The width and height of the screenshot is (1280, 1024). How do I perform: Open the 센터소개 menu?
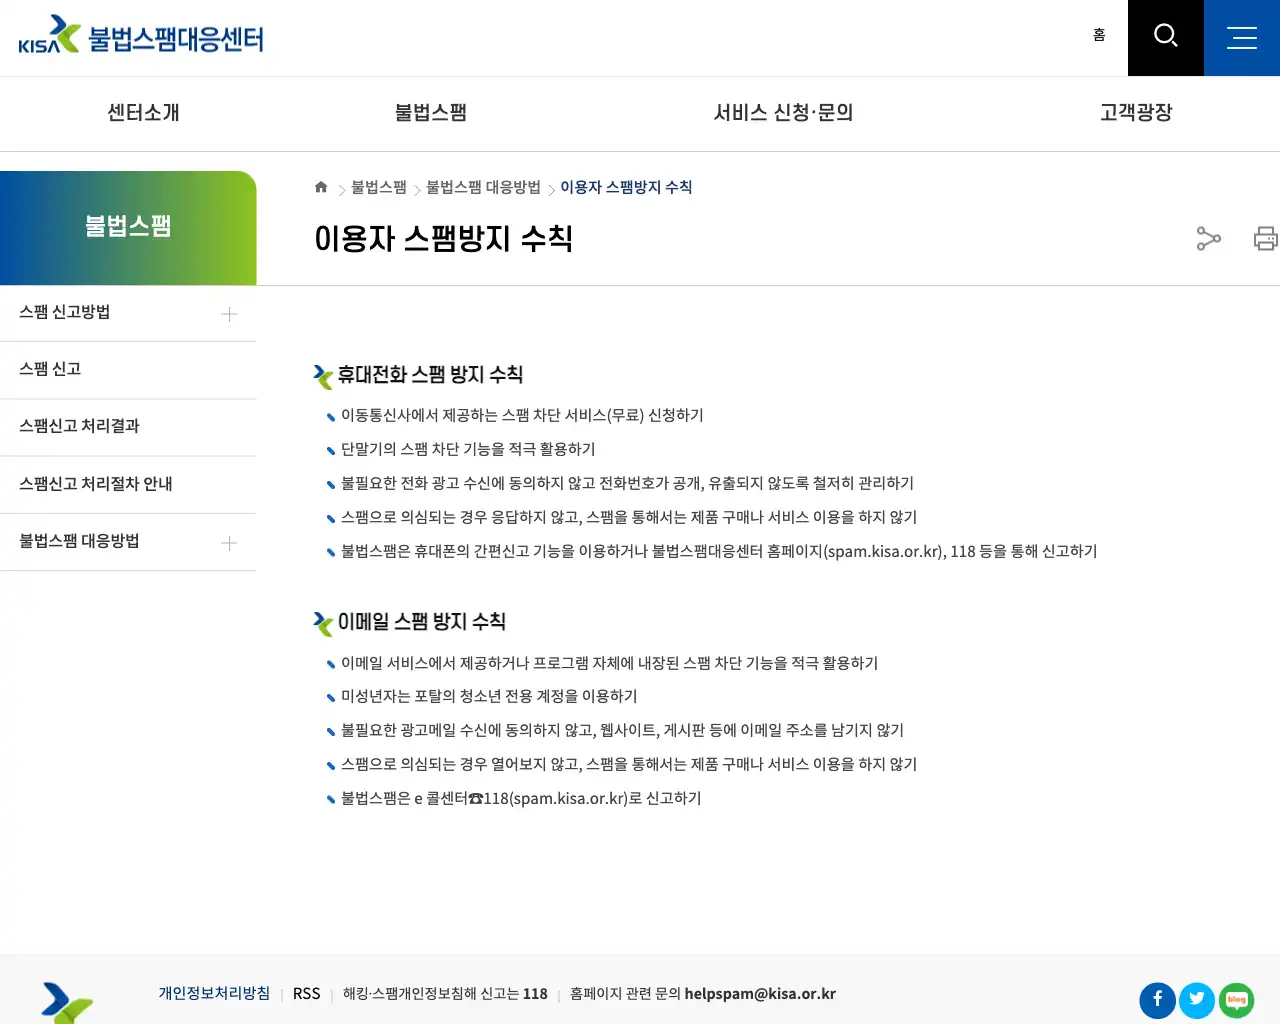coord(141,113)
